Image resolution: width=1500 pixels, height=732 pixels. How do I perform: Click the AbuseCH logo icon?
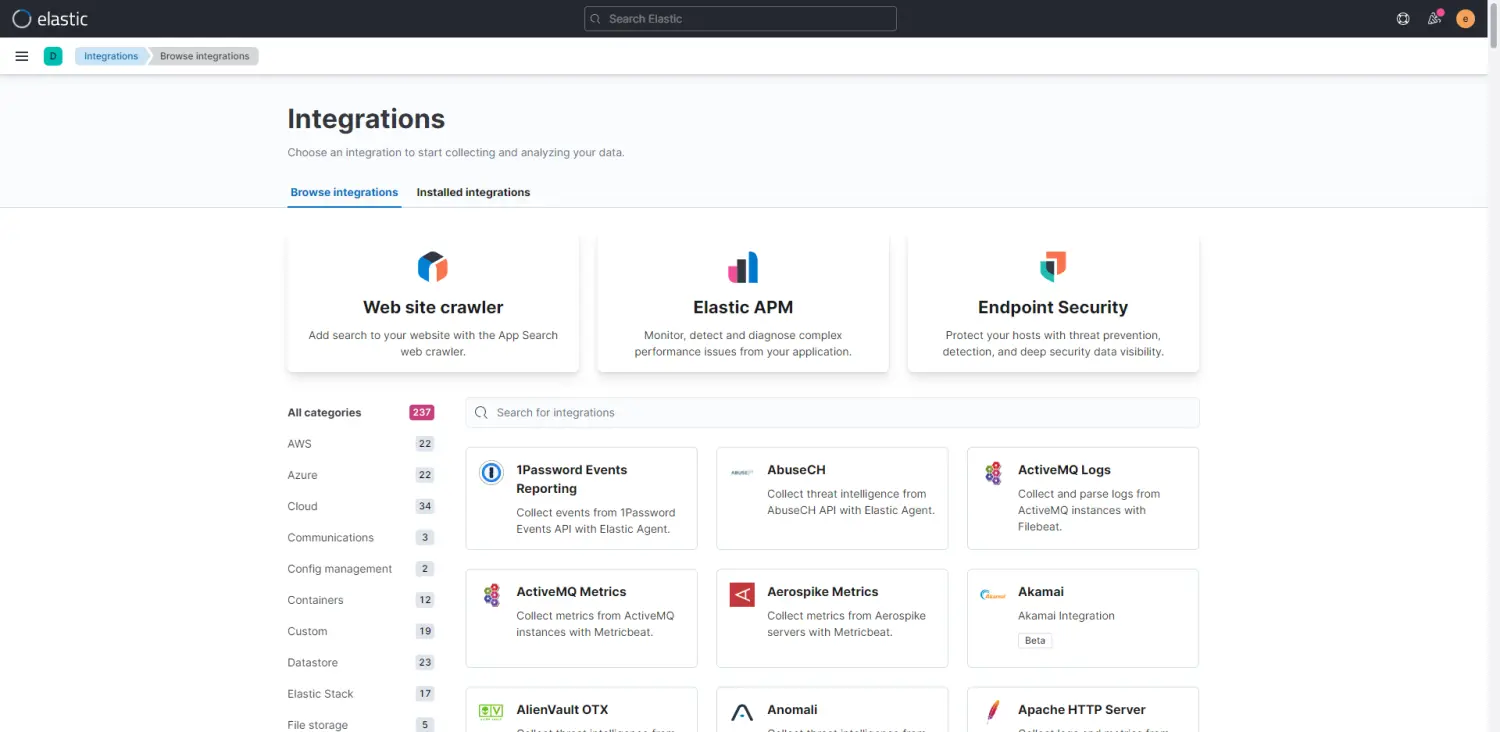pyautogui.click(x=742, y=472)
